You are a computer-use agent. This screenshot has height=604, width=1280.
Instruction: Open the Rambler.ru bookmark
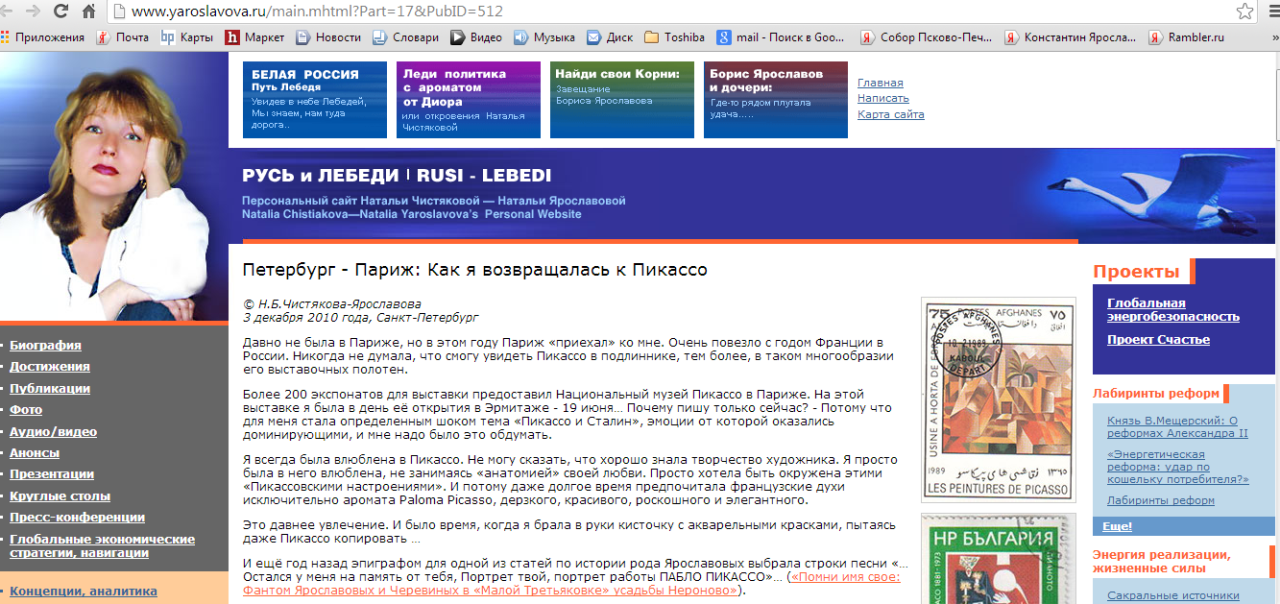pyautogui.click(x=1186, y=37)
